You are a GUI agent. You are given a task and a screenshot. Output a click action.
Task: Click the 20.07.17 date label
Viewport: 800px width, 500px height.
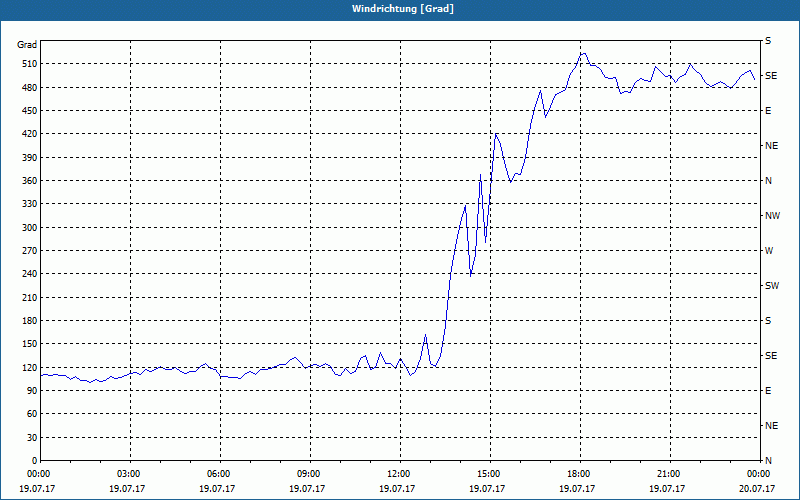point(757,488)
